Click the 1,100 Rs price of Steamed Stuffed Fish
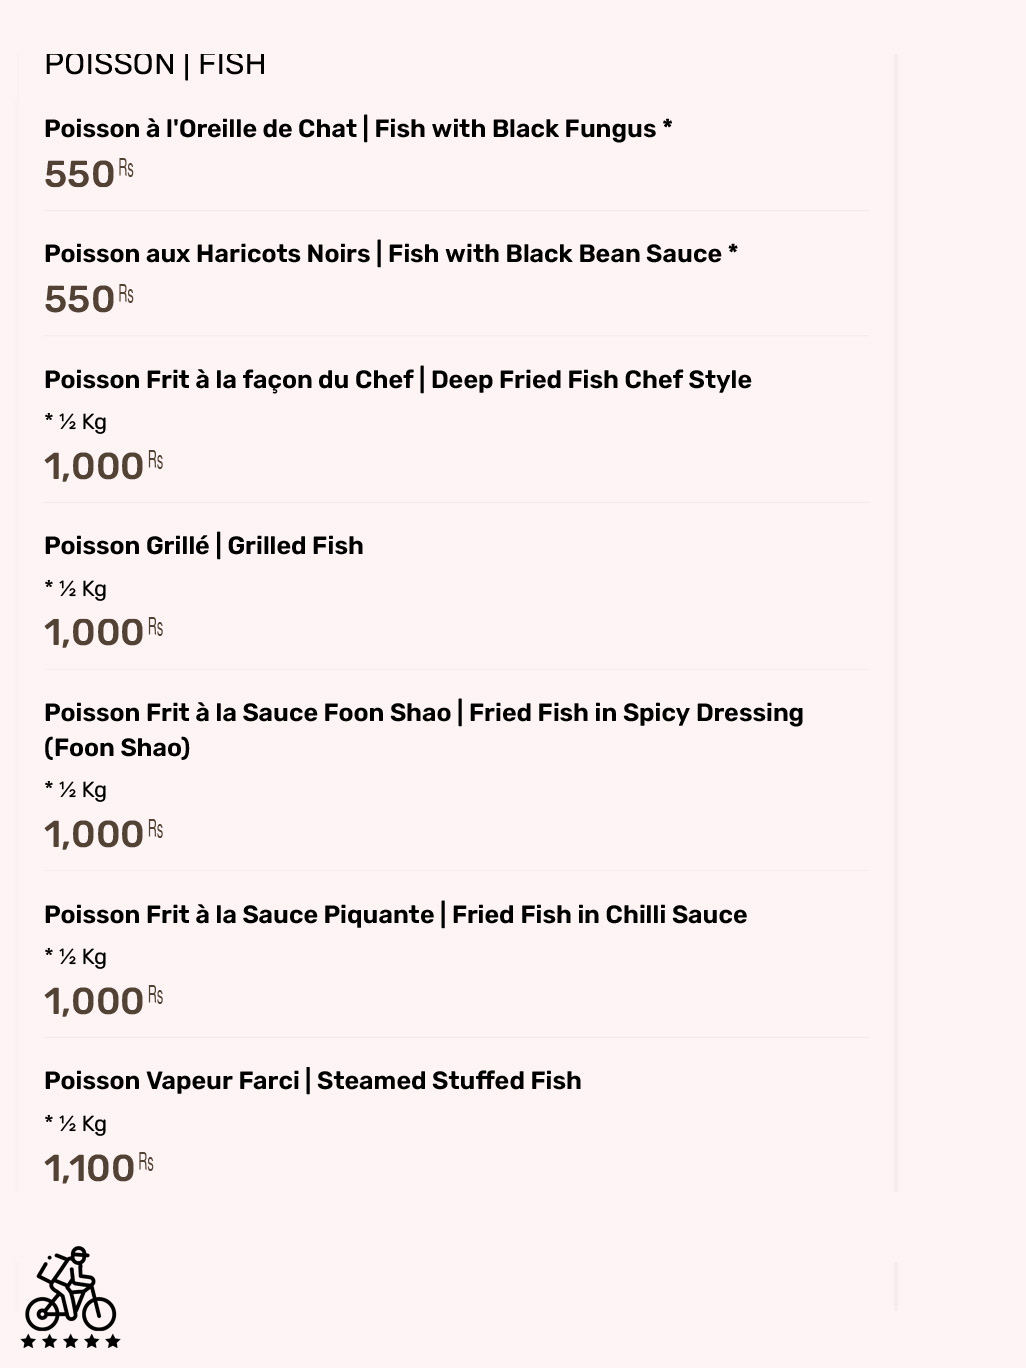The width and height of the screenshot is (1026, 1368). (99, 1167)
